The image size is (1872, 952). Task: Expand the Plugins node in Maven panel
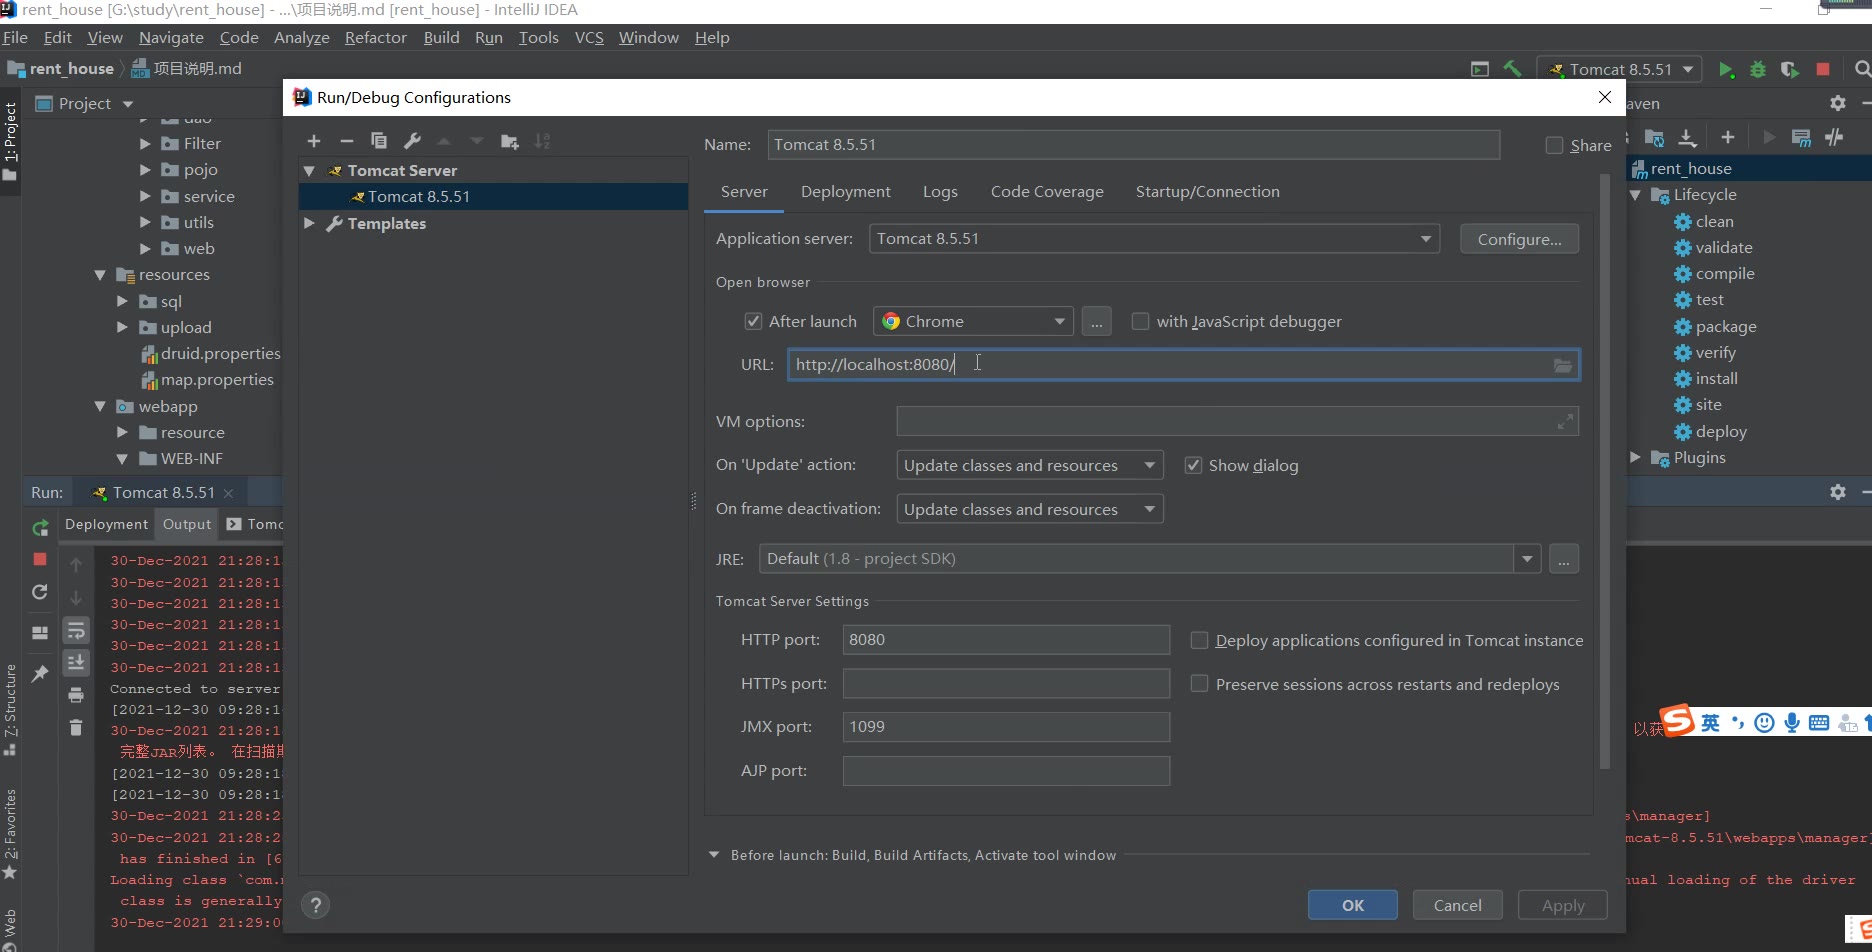point(1635,458)
